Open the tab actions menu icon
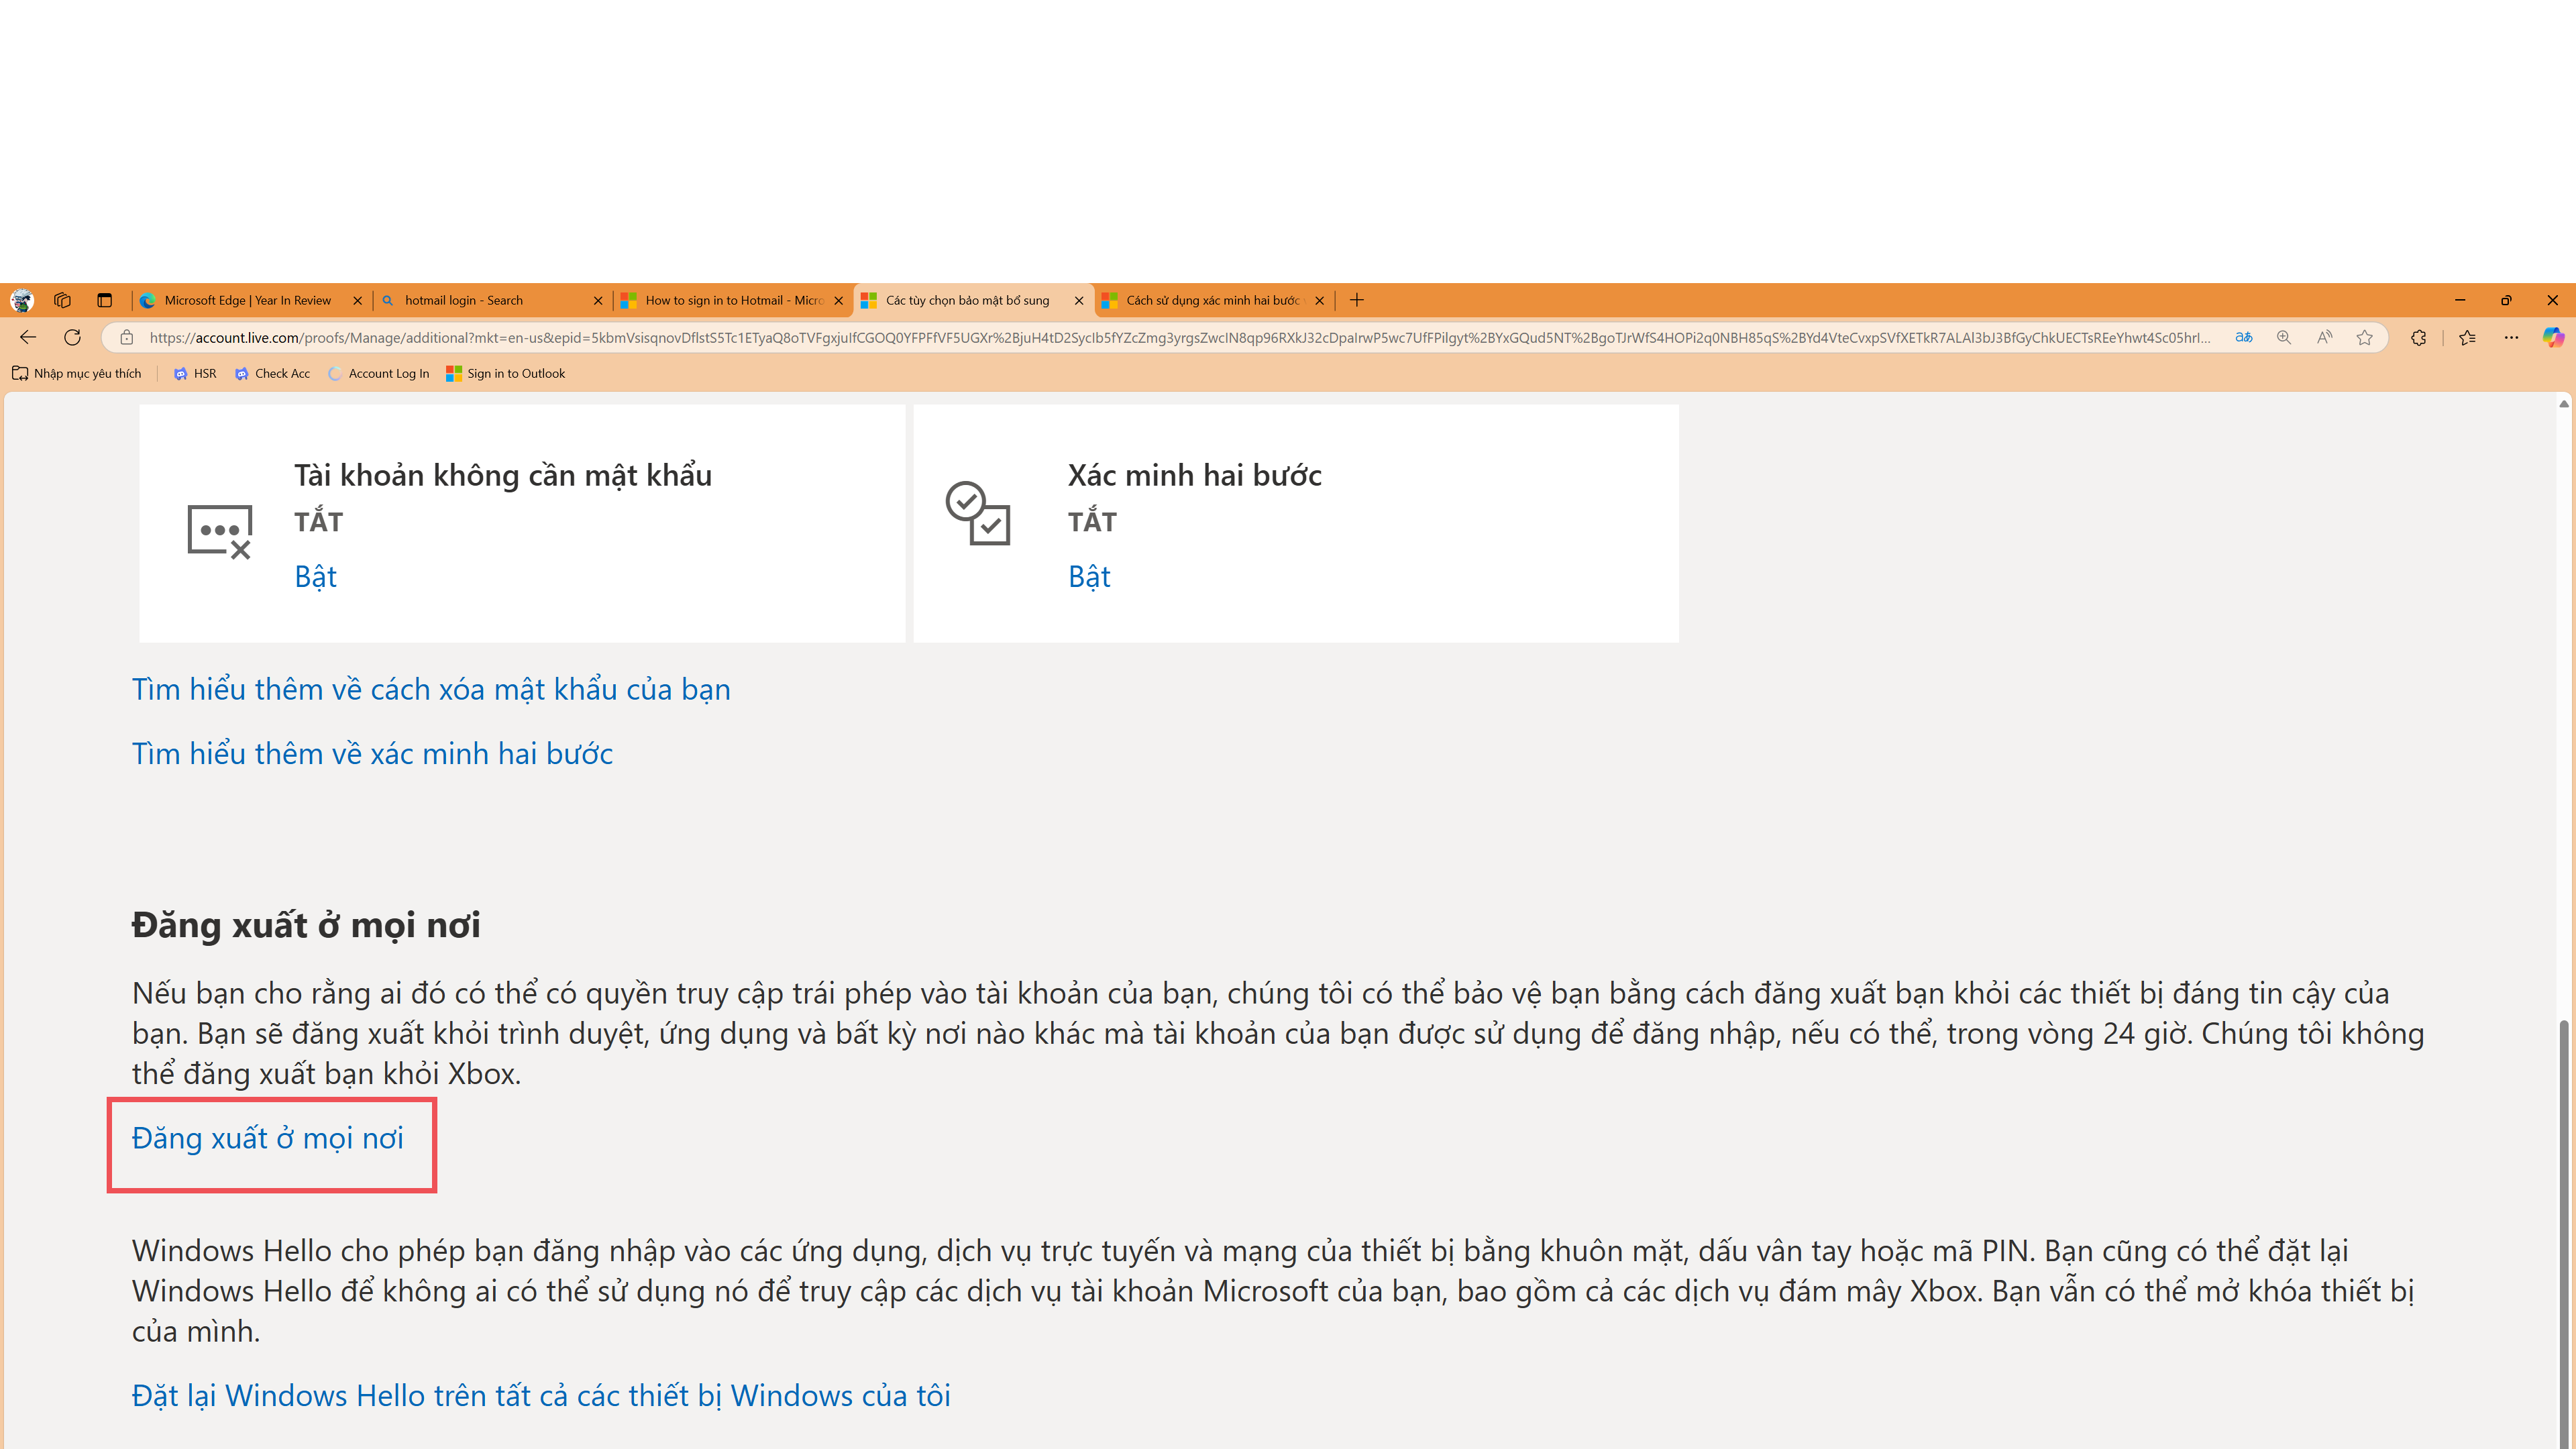Viewport: 2576px width, 1449px height. 104,300
